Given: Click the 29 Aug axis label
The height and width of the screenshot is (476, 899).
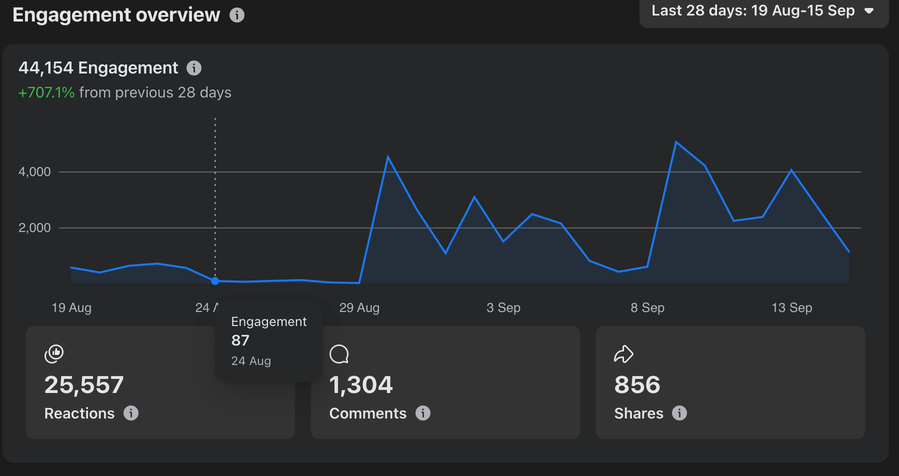Looking at the screenshot, I should pyautogui.click(x=359, y=308).
